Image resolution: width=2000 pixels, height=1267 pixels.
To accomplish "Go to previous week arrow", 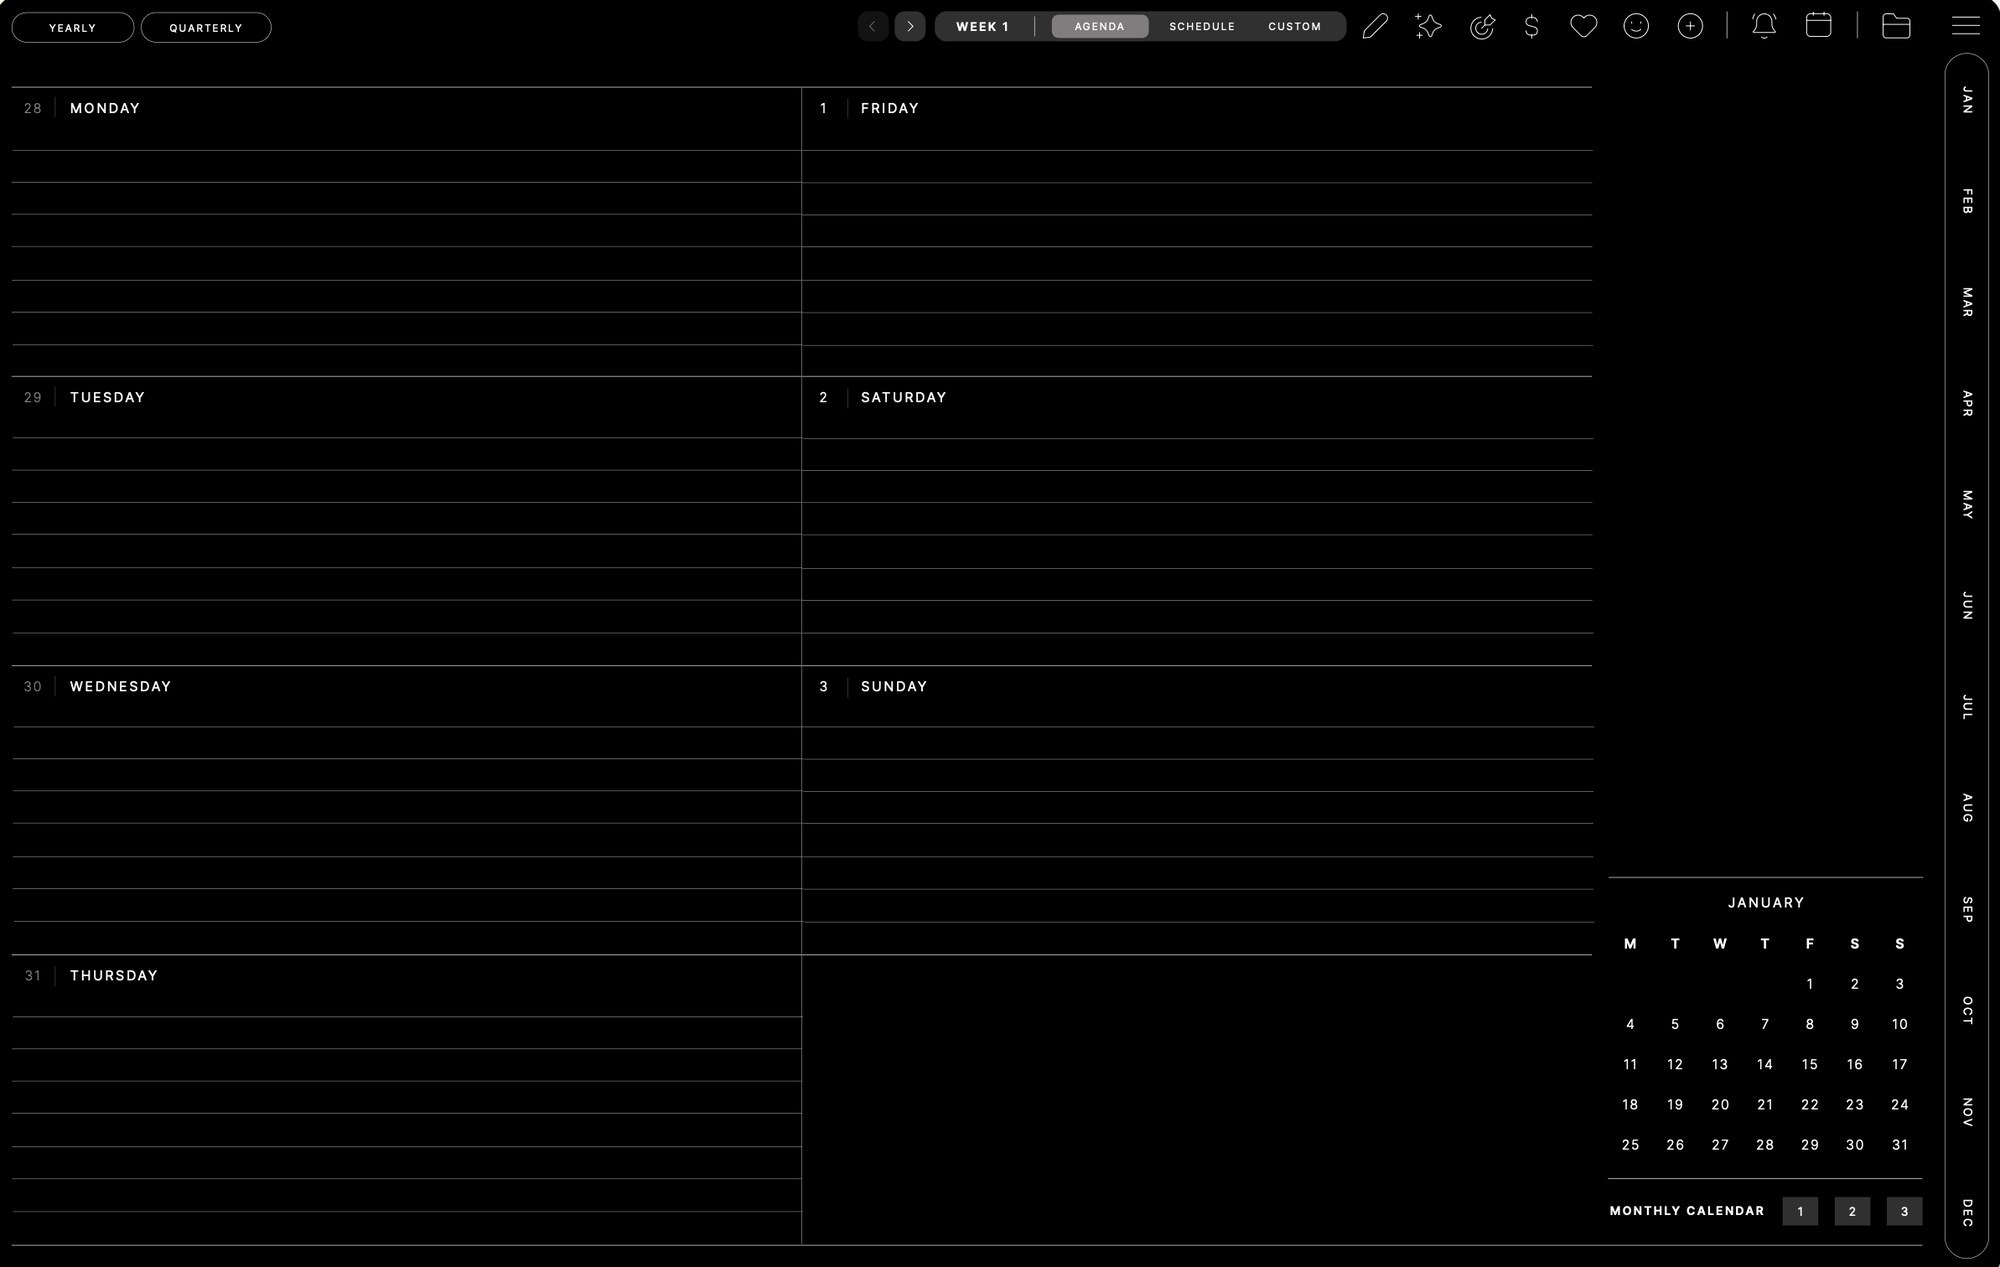I will tap(872, 26).
